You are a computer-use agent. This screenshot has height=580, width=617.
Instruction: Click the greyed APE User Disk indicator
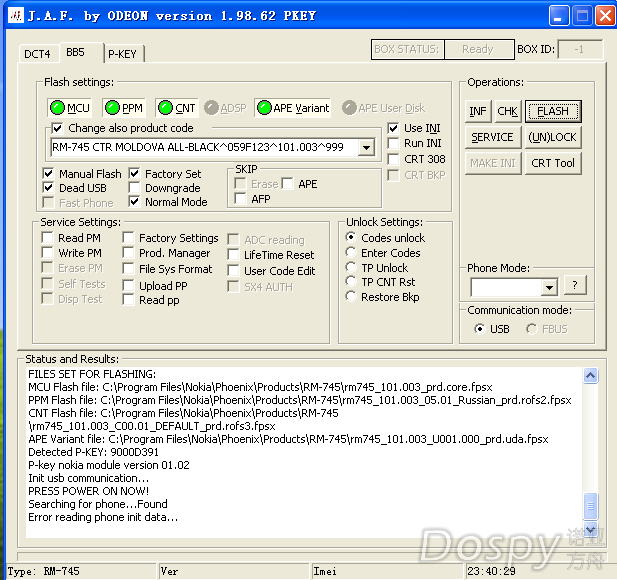(x=384, y=108)
